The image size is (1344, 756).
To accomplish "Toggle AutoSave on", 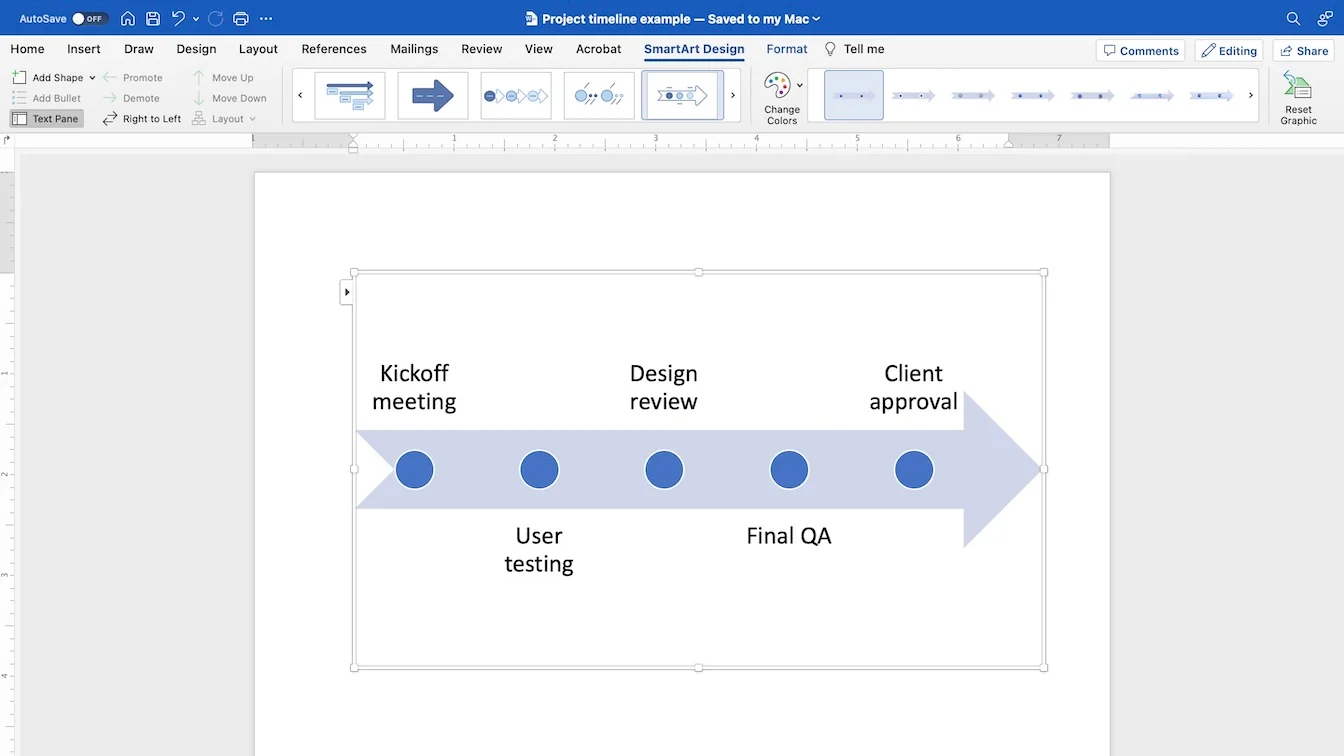I will [86, 18].
